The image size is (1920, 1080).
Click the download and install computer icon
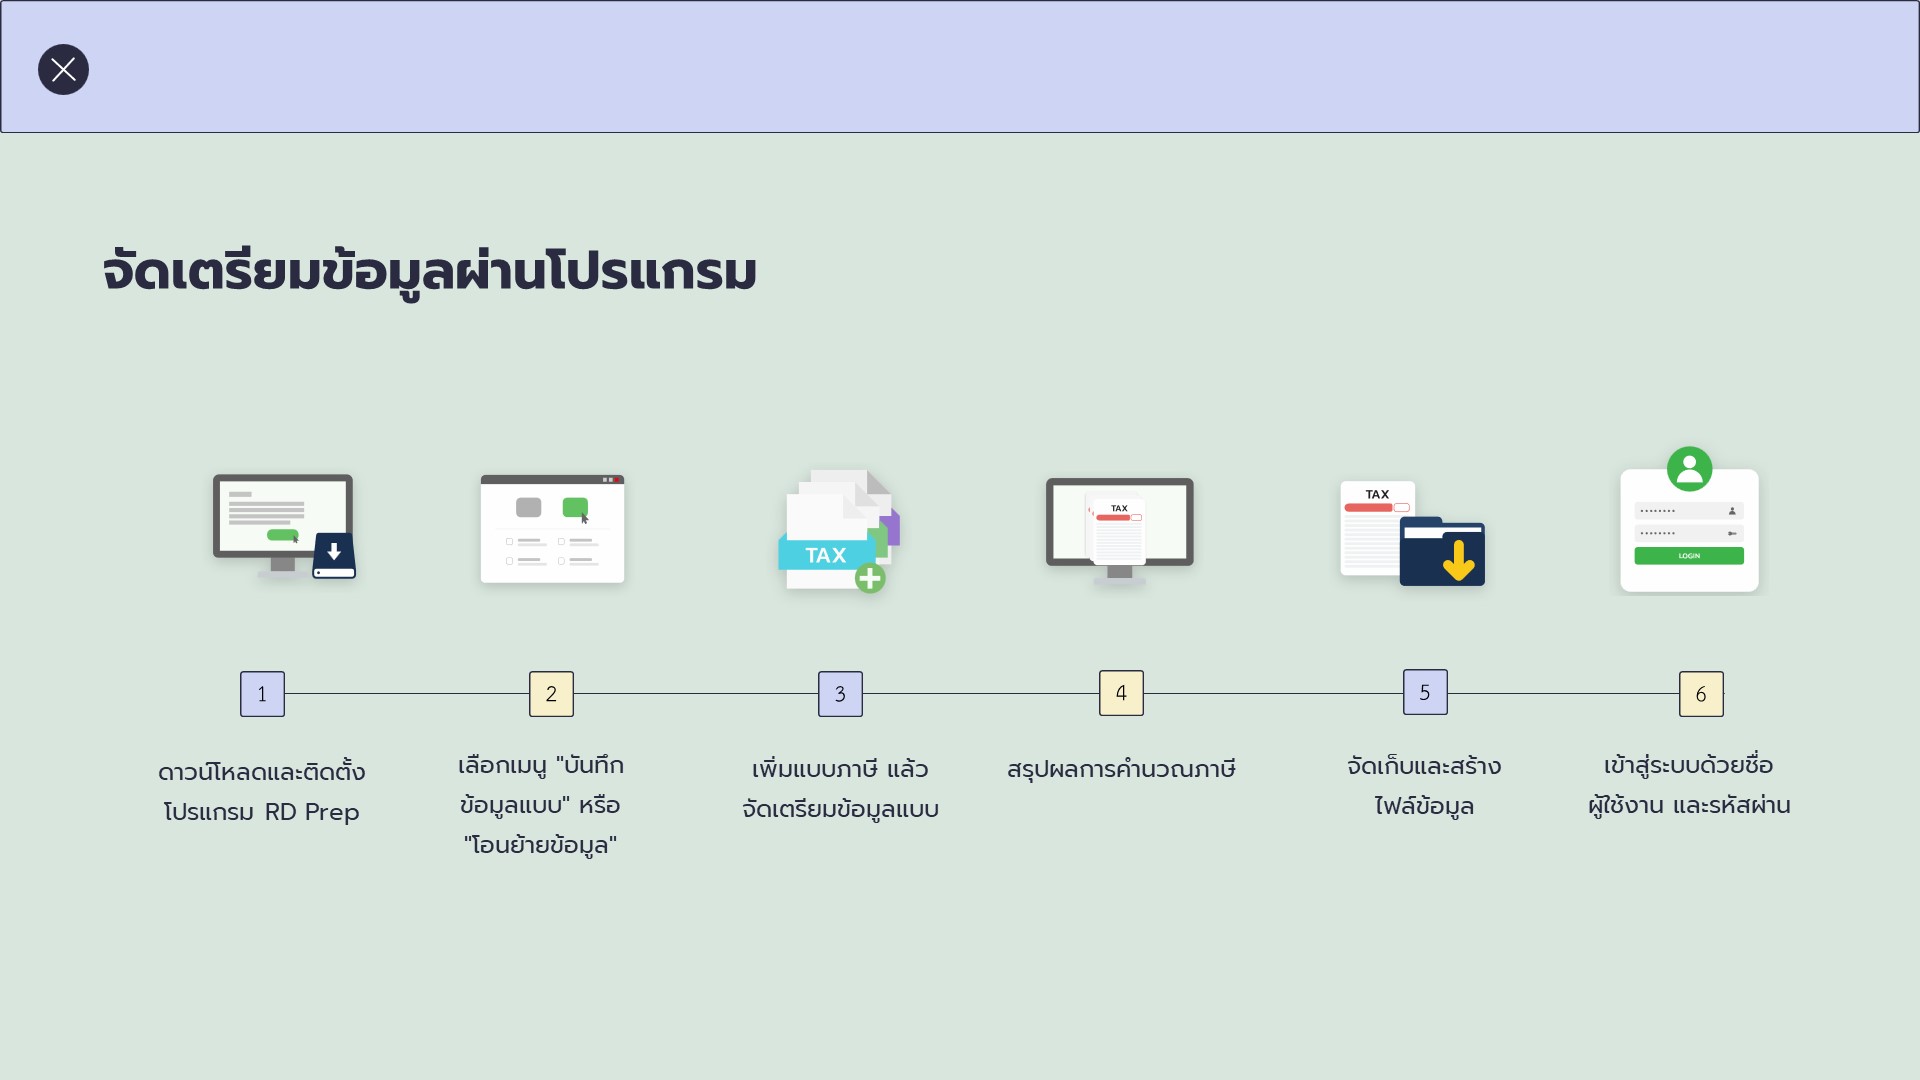coord(285,528)
